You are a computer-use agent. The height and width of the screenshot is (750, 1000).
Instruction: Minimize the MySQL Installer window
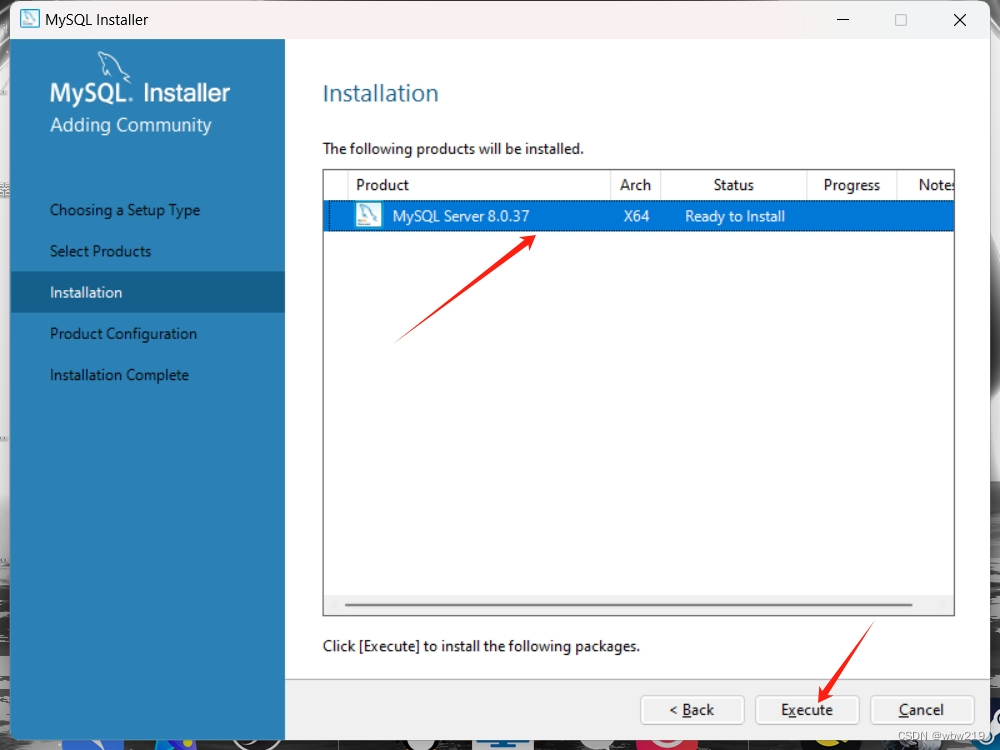pos(842,20)
